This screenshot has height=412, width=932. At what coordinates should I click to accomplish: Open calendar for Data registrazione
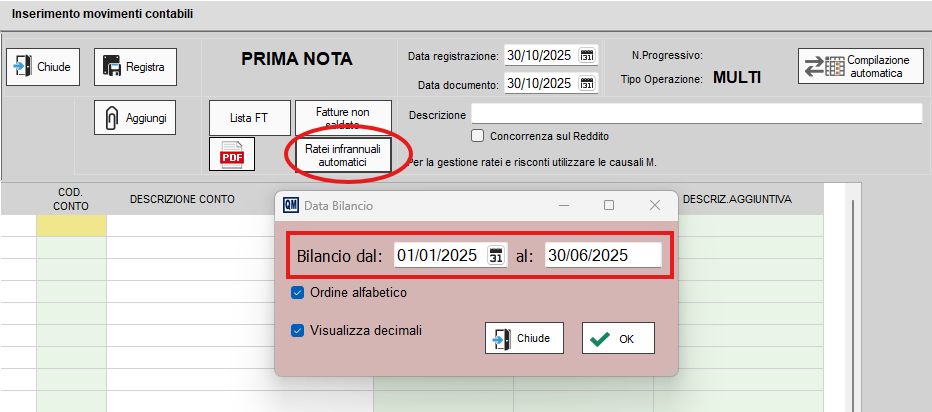(587, 55)
